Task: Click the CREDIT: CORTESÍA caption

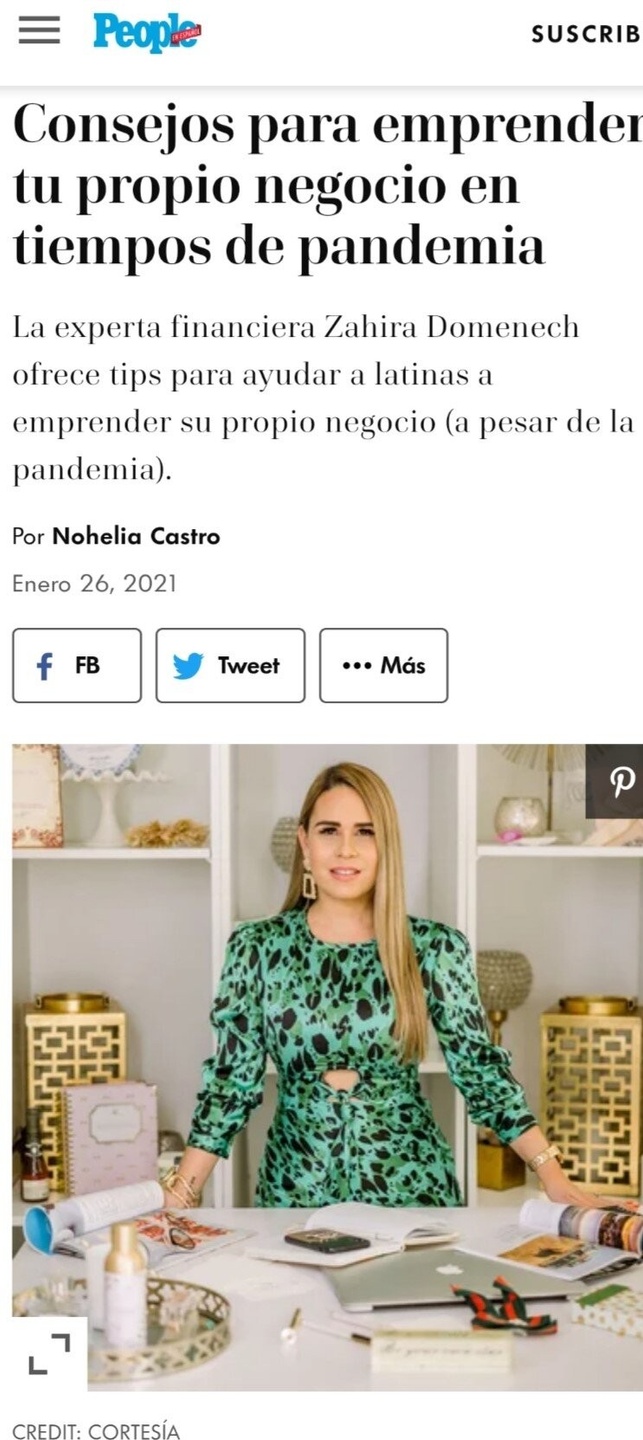Action: (96, 1433)
